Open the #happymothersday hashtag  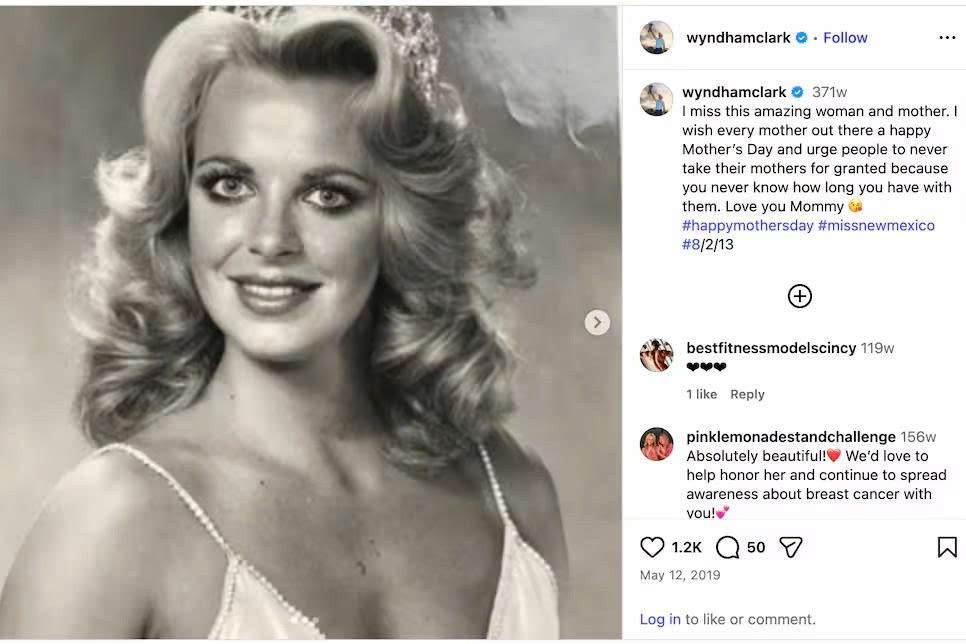pos(747,226)
